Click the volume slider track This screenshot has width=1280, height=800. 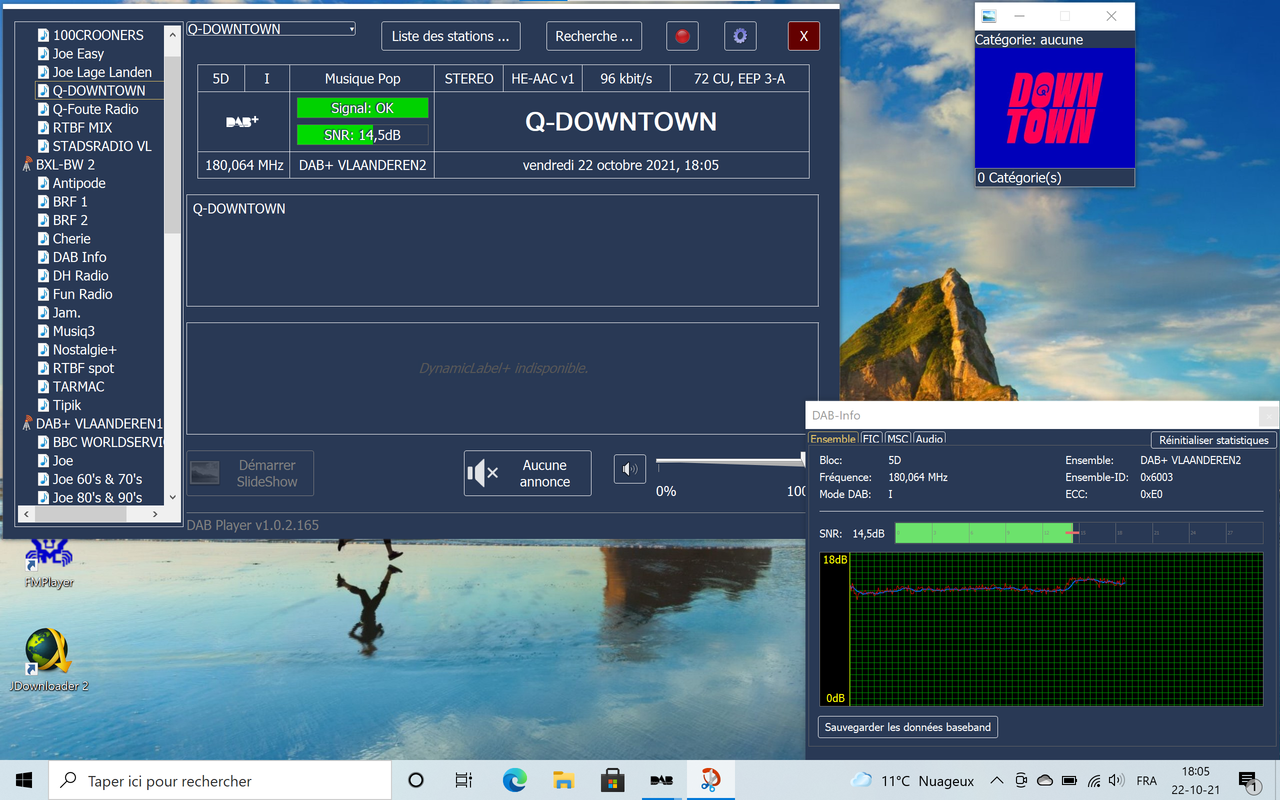pyautogui.click(x=731, y=462)
